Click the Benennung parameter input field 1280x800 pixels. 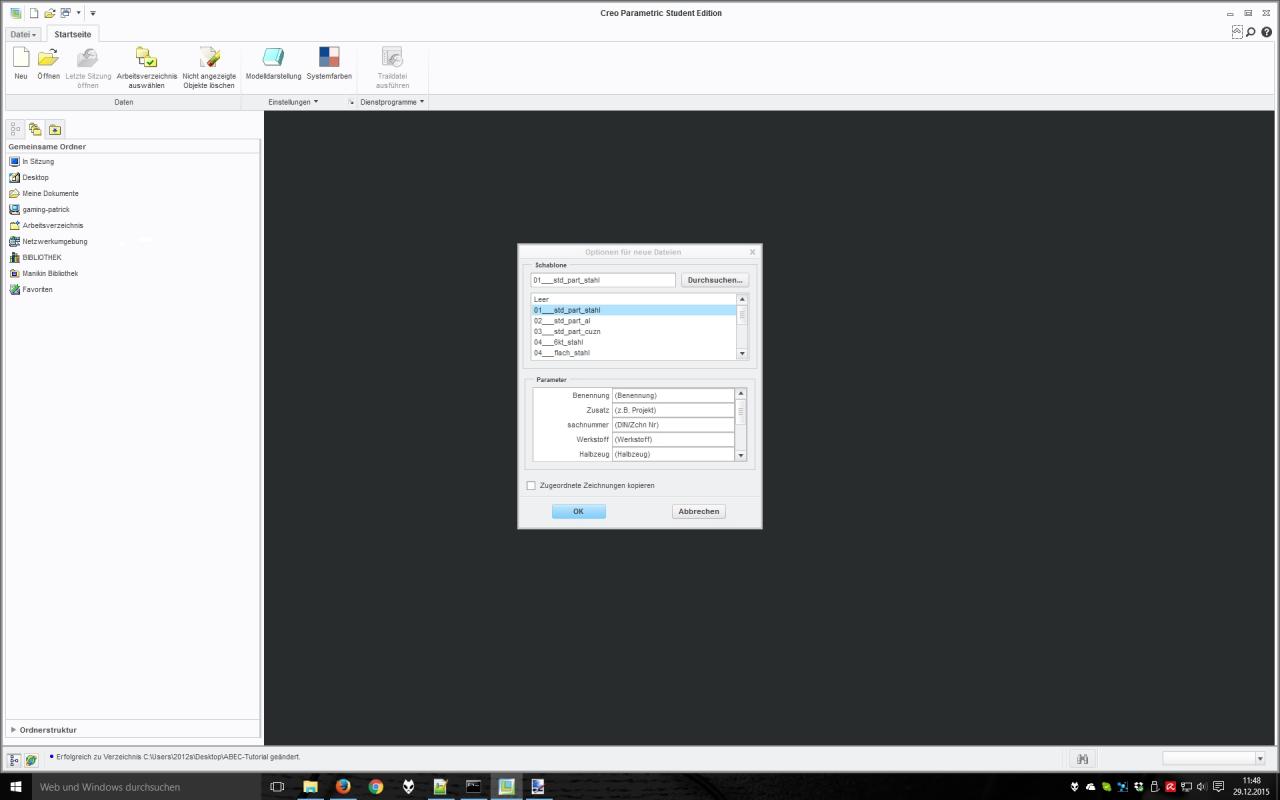(x=673, y=395)
